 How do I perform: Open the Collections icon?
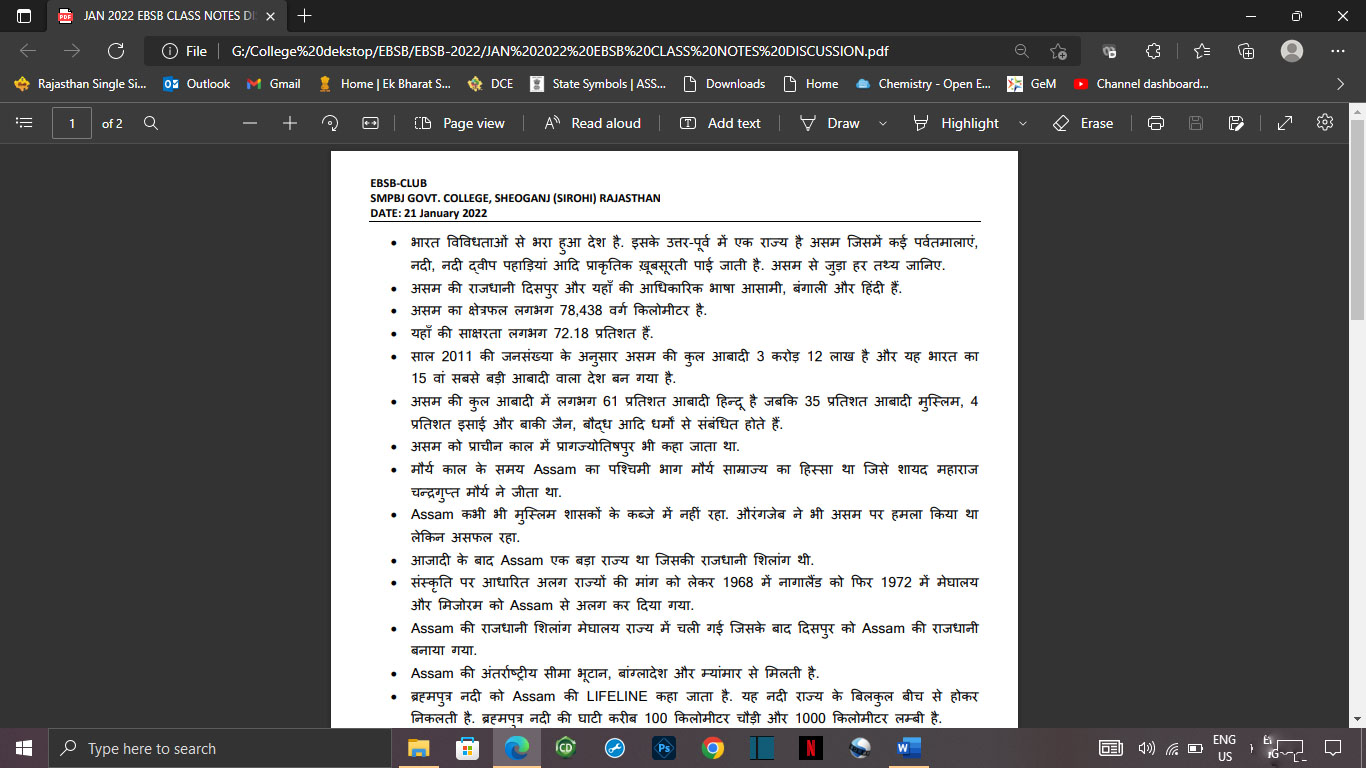(x=1246, y=51)
